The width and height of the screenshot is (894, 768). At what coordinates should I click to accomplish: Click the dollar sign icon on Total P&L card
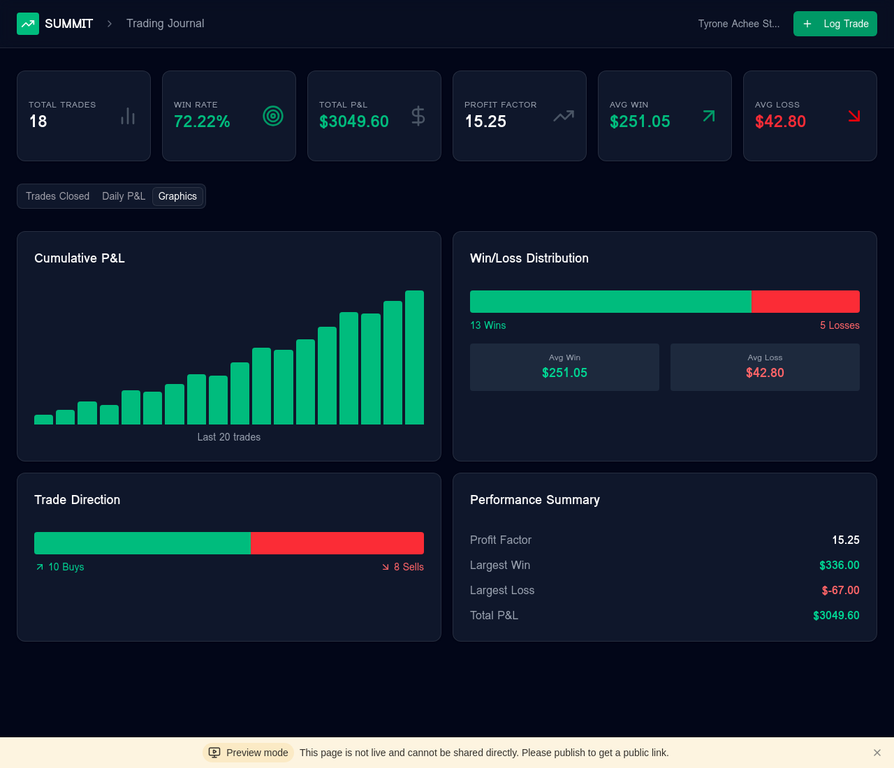(418, 116)
